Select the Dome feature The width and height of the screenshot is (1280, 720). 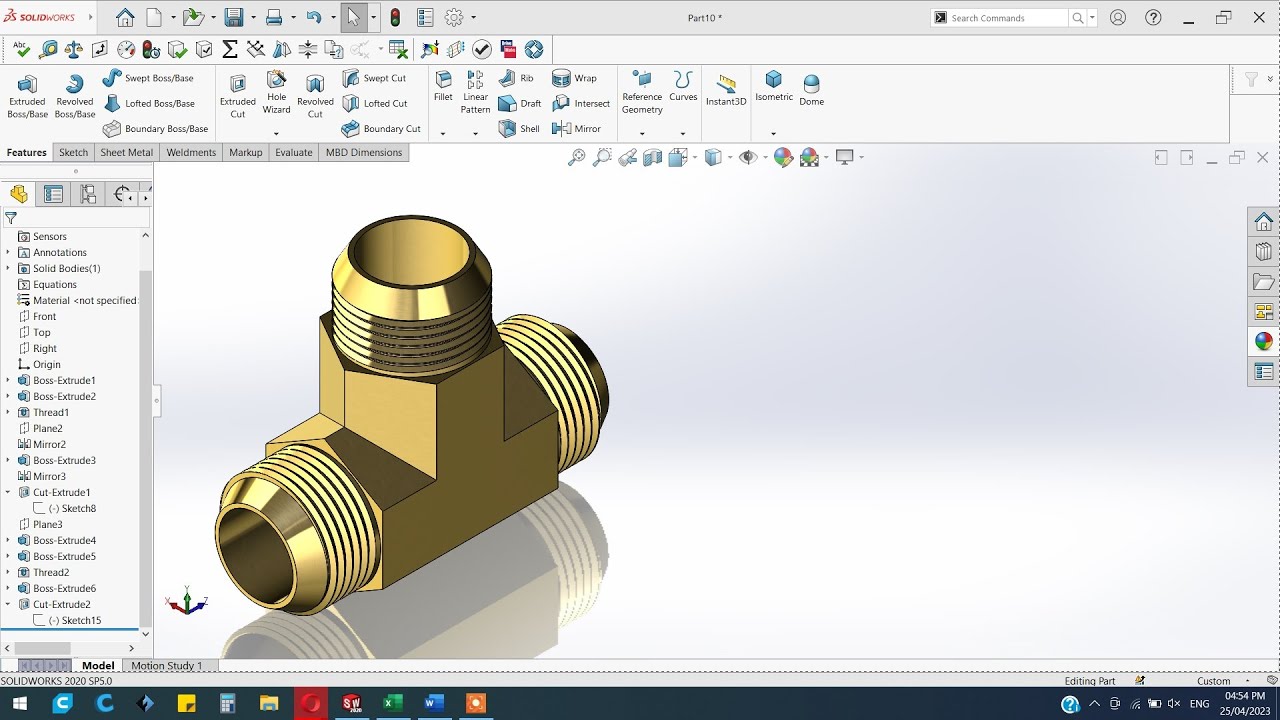pyautogui.click(x=812, y=90)
